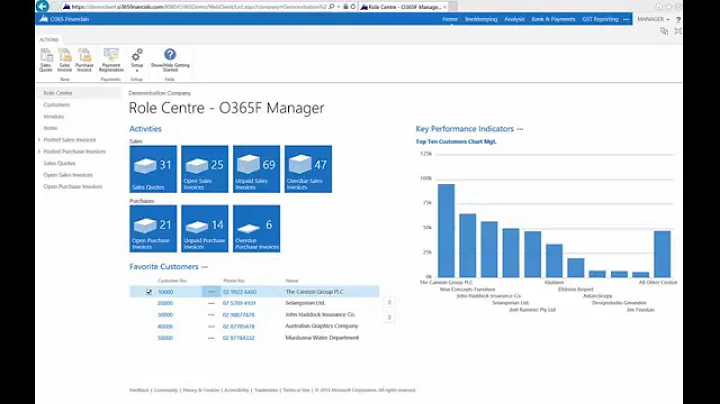Open the Overdue Purchase Invoices tile showing 6
The height and width of the screenshot is (404, 720).
[256, 229]
